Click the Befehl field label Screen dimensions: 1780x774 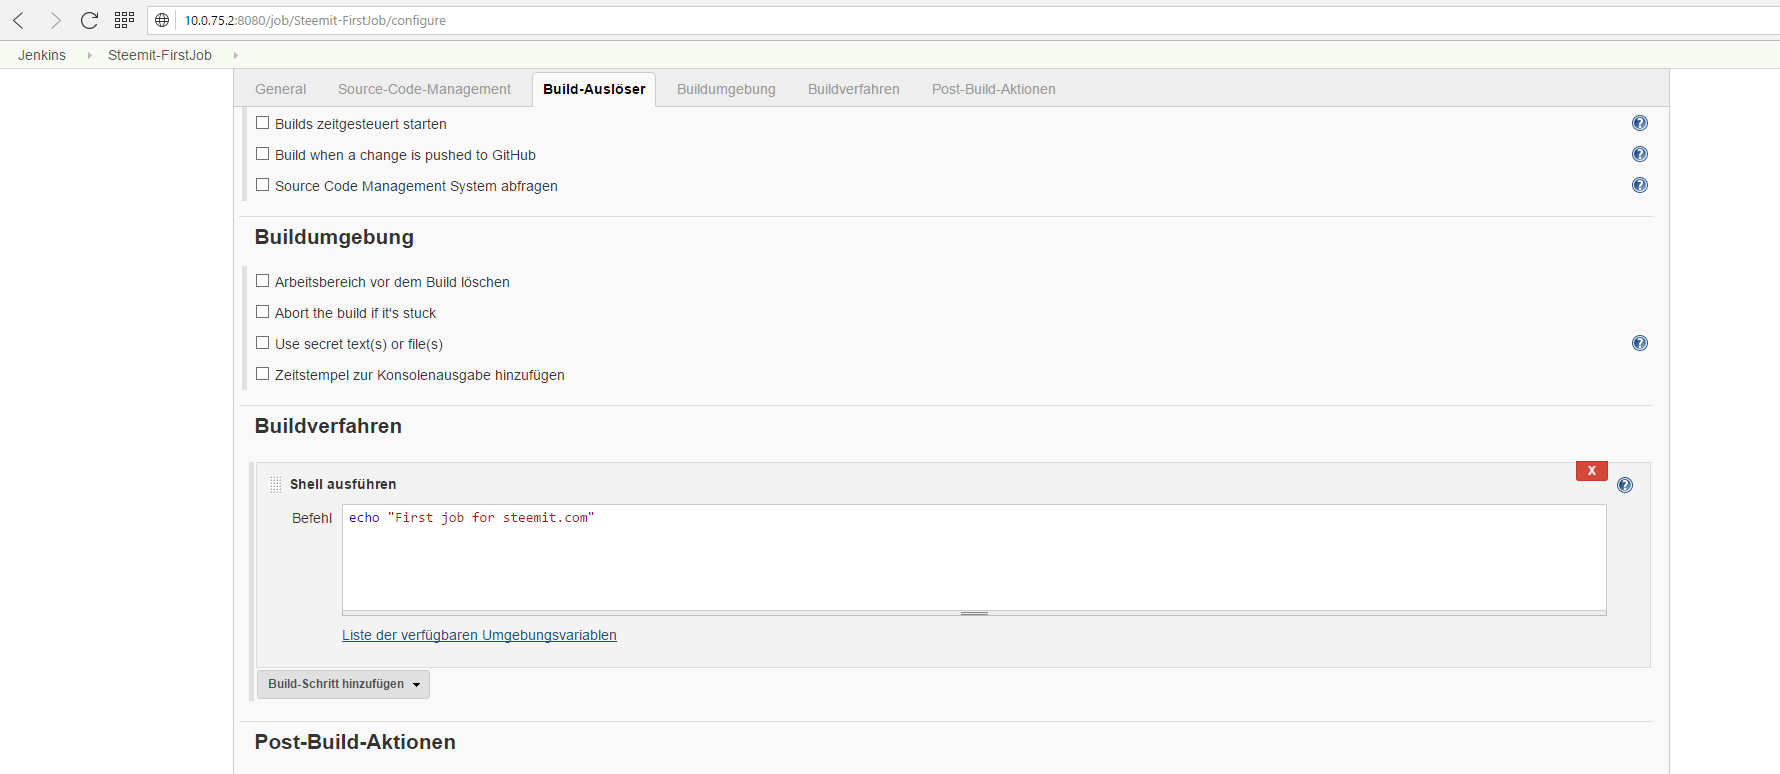(x=312, y=518)
